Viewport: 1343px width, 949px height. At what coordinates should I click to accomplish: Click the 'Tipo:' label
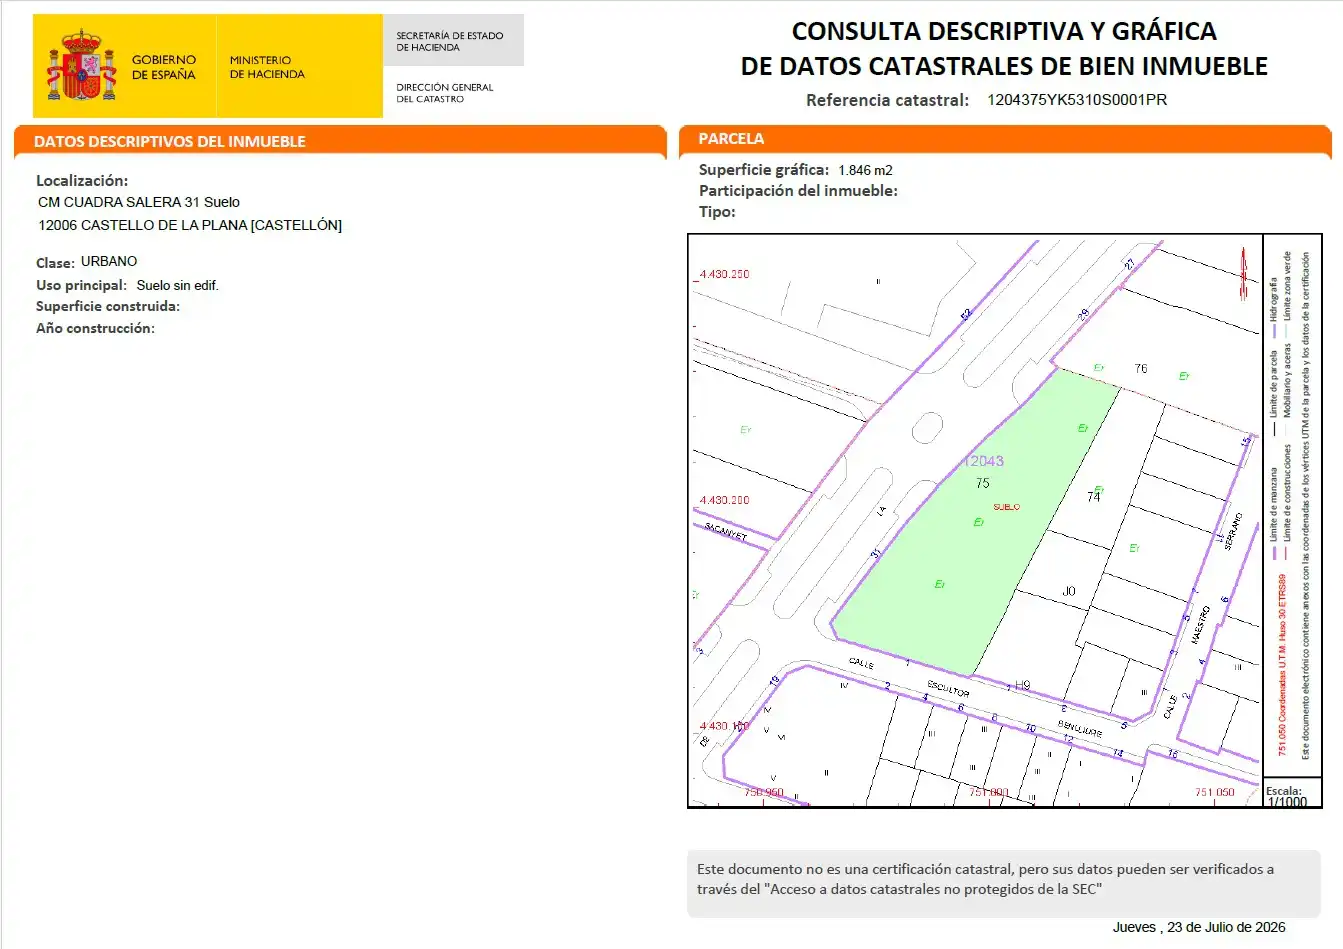717,212
